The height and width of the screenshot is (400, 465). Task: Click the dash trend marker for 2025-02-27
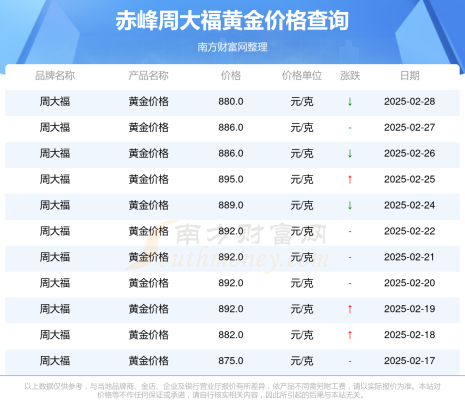tap(350, 128)
